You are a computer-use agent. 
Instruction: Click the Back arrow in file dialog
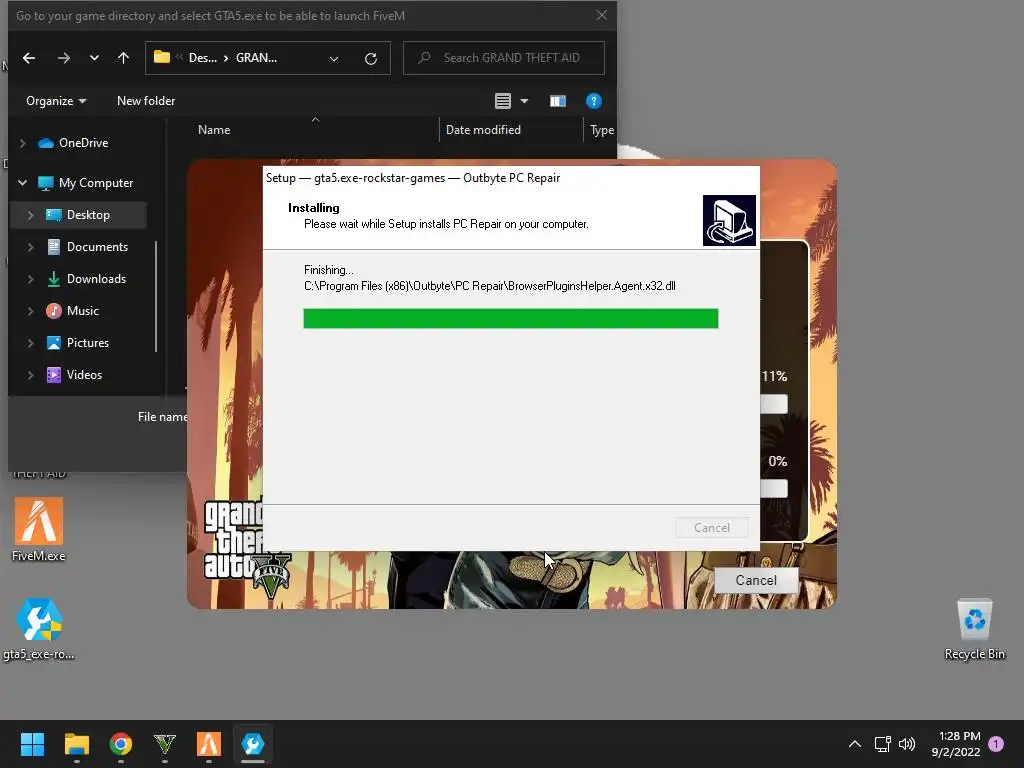[x=29, y=58]
